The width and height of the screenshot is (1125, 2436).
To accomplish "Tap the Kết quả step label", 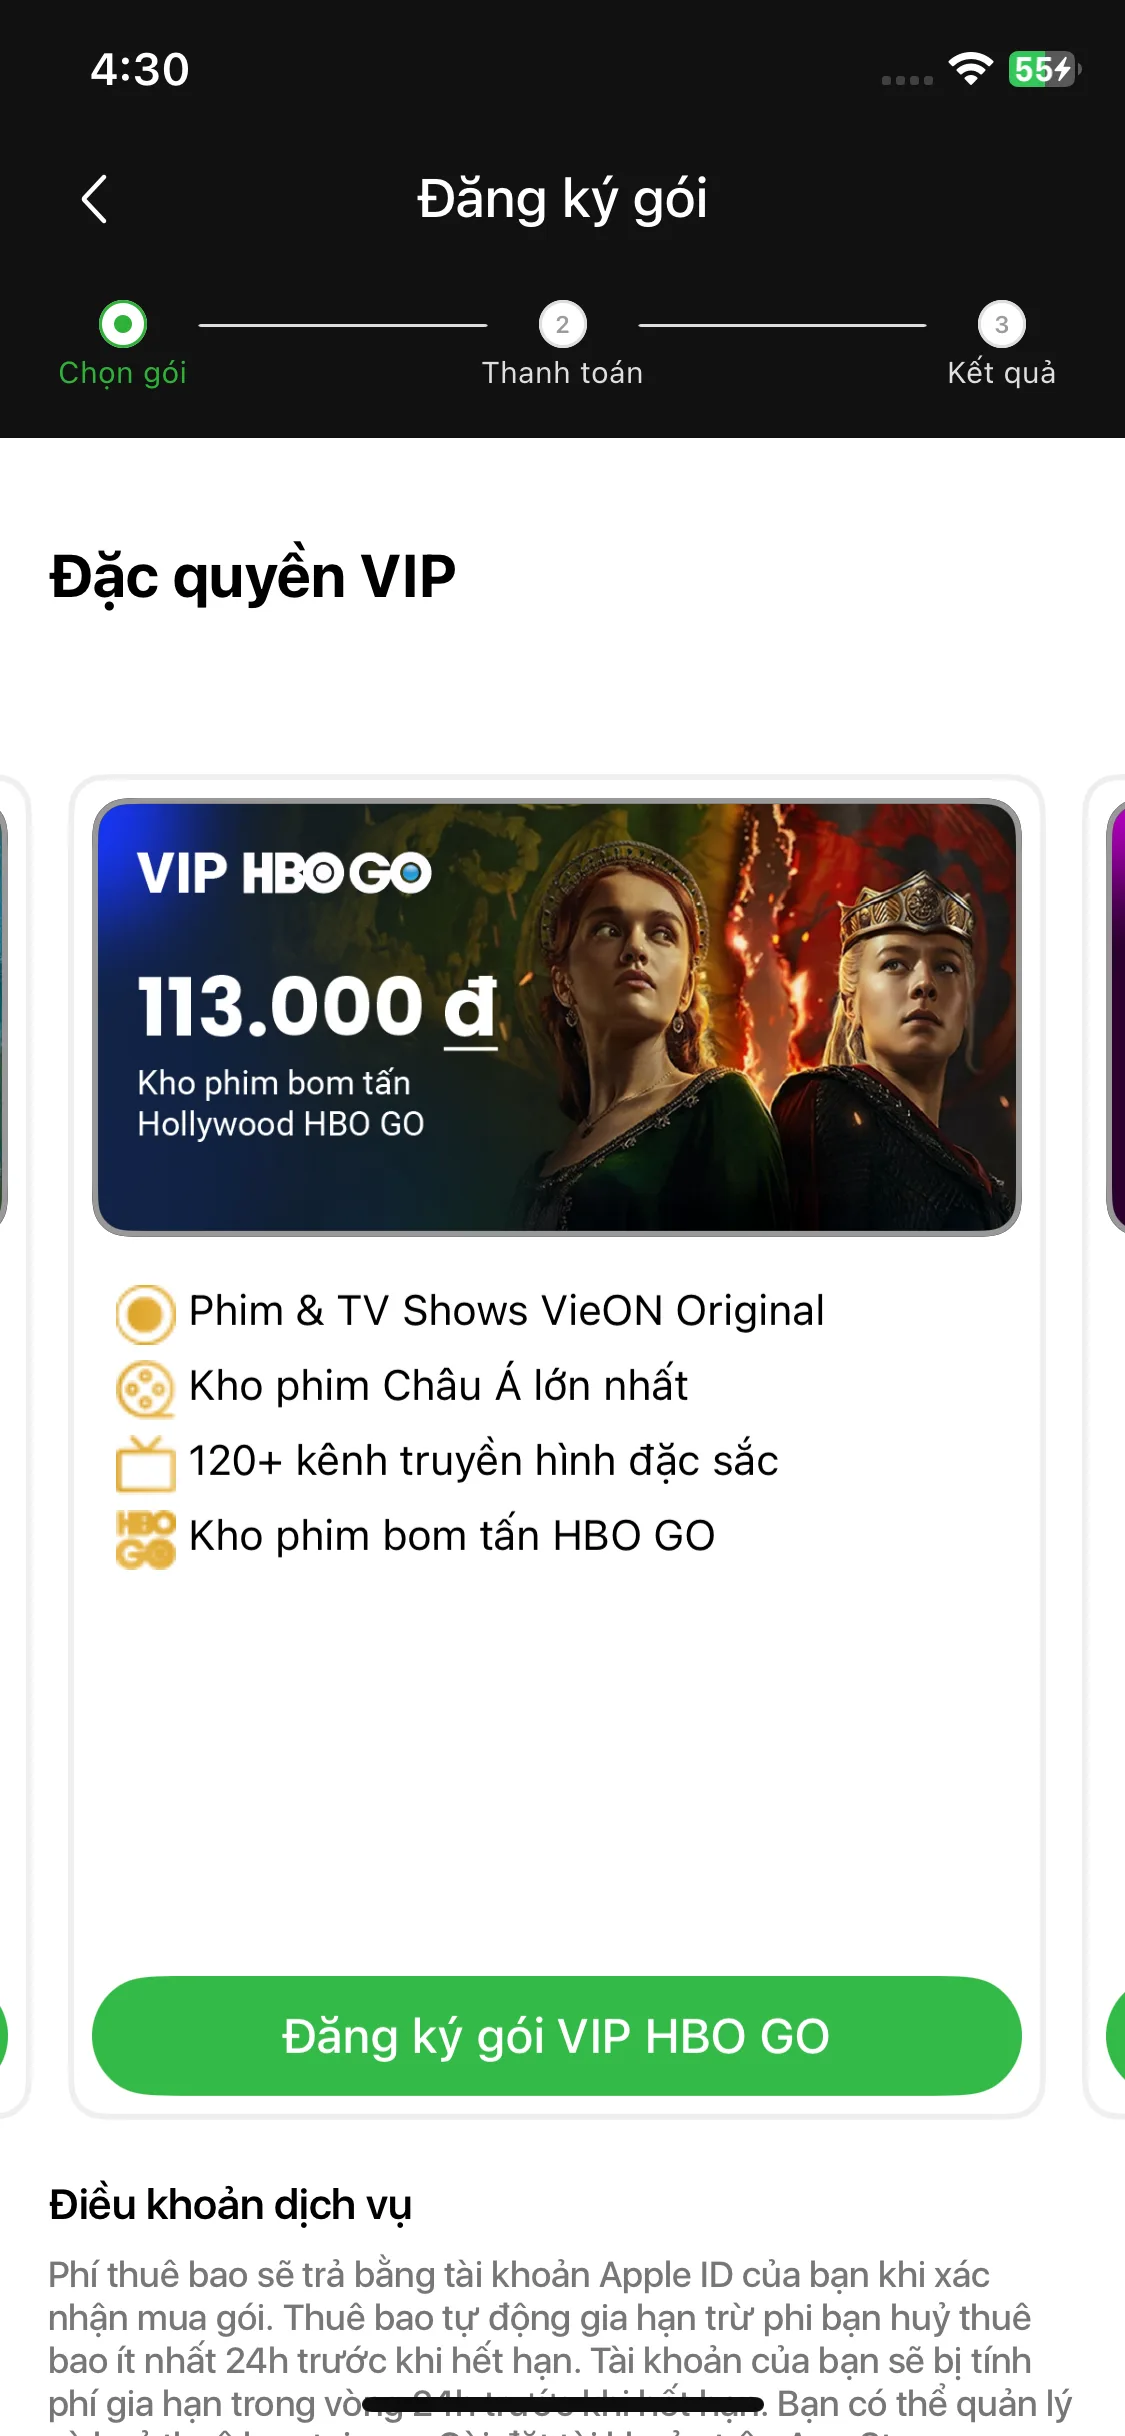I will tap(1001, 373).
